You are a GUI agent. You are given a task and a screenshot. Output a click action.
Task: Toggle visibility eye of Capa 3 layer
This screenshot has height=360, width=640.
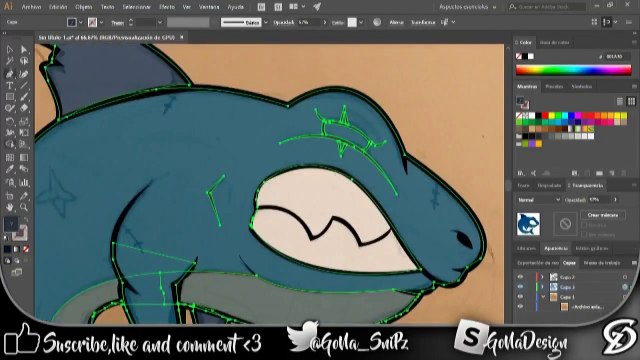[520, 287]
